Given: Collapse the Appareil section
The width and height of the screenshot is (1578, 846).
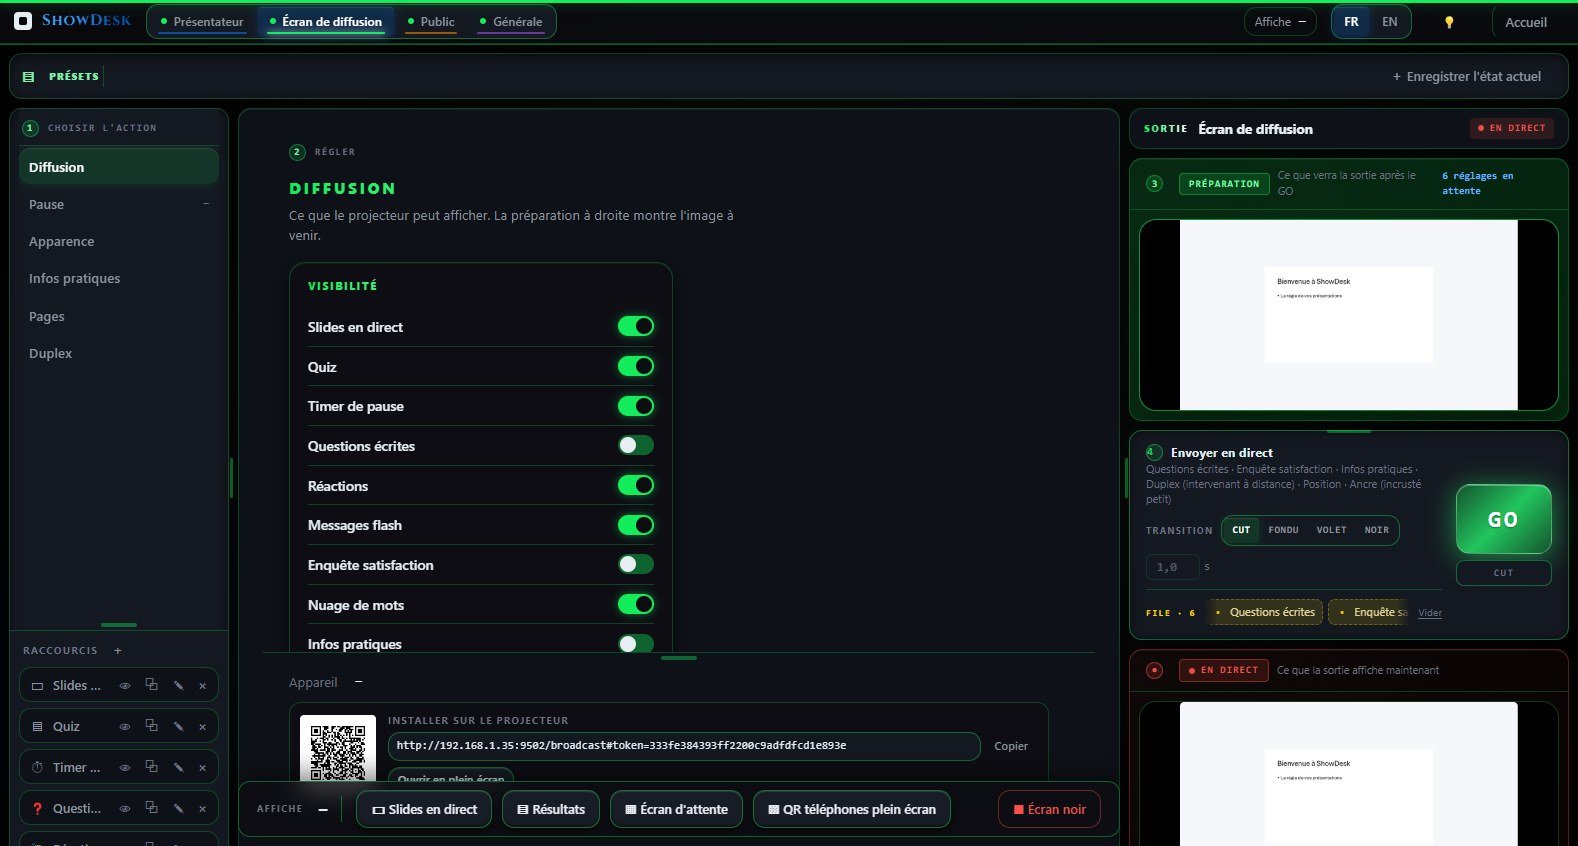Looking at the screenshot, I should [358, 682].
